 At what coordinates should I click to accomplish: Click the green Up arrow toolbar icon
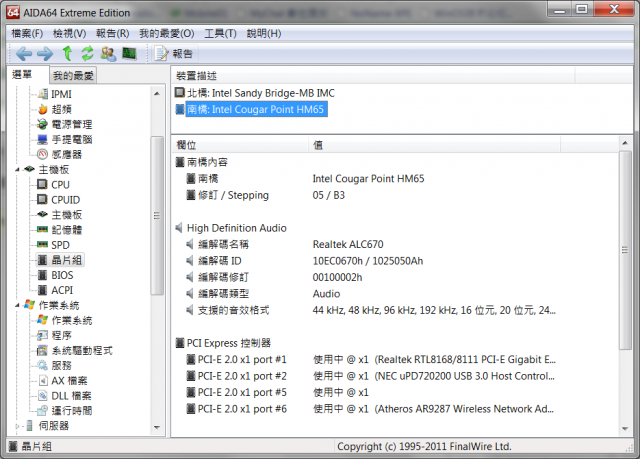point(67,53)
